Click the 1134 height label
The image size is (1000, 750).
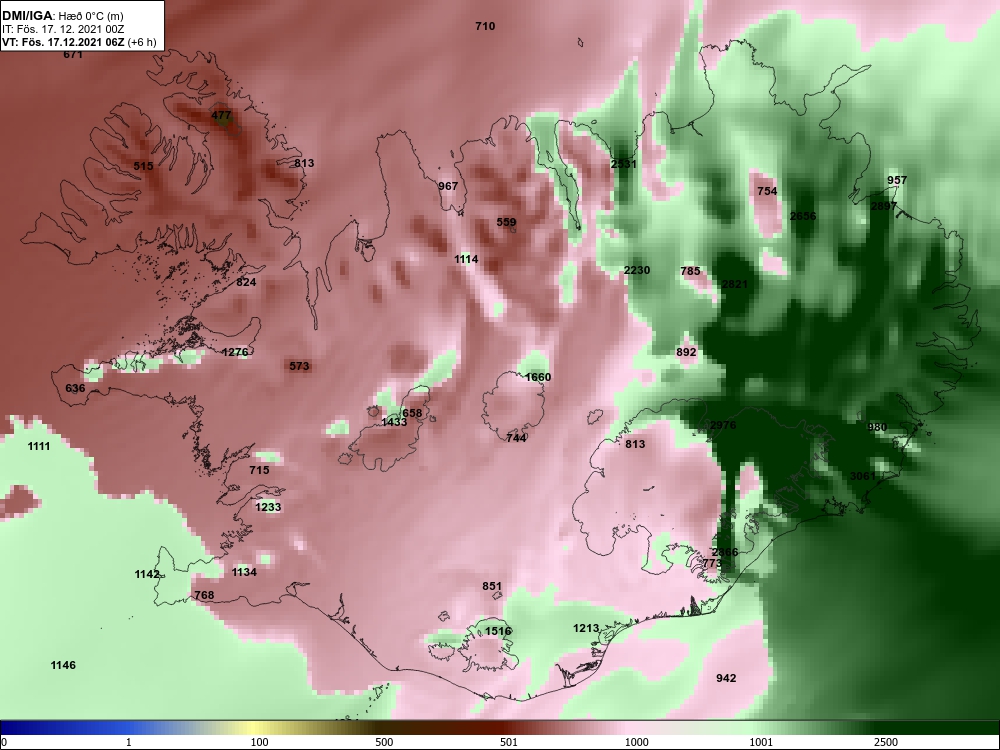[244, 572]
